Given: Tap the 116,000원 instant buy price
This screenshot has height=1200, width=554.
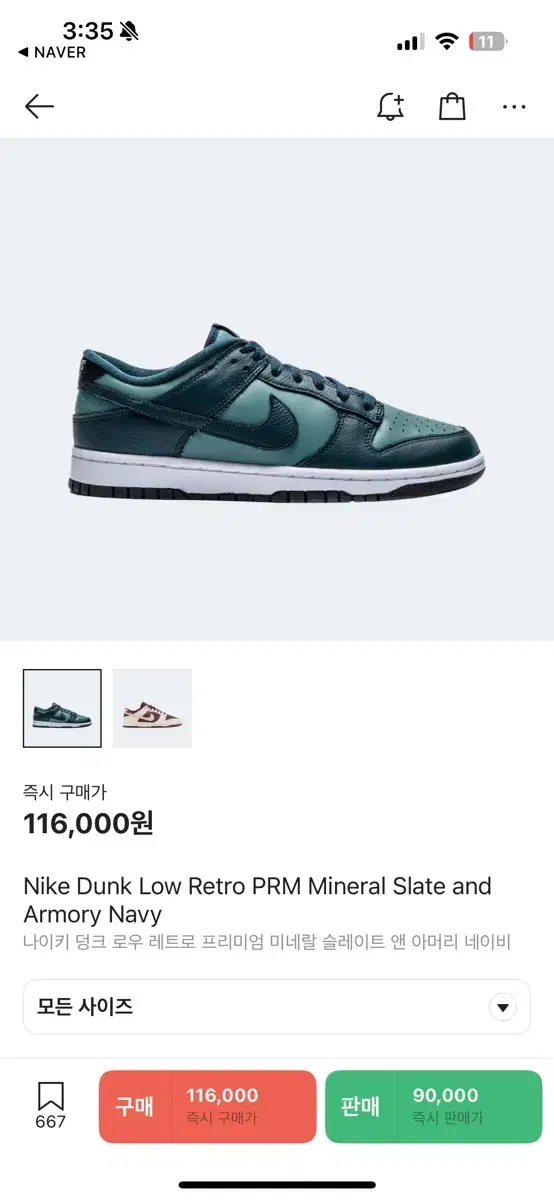Looking at the screenshot, I should tap(88, 824).
